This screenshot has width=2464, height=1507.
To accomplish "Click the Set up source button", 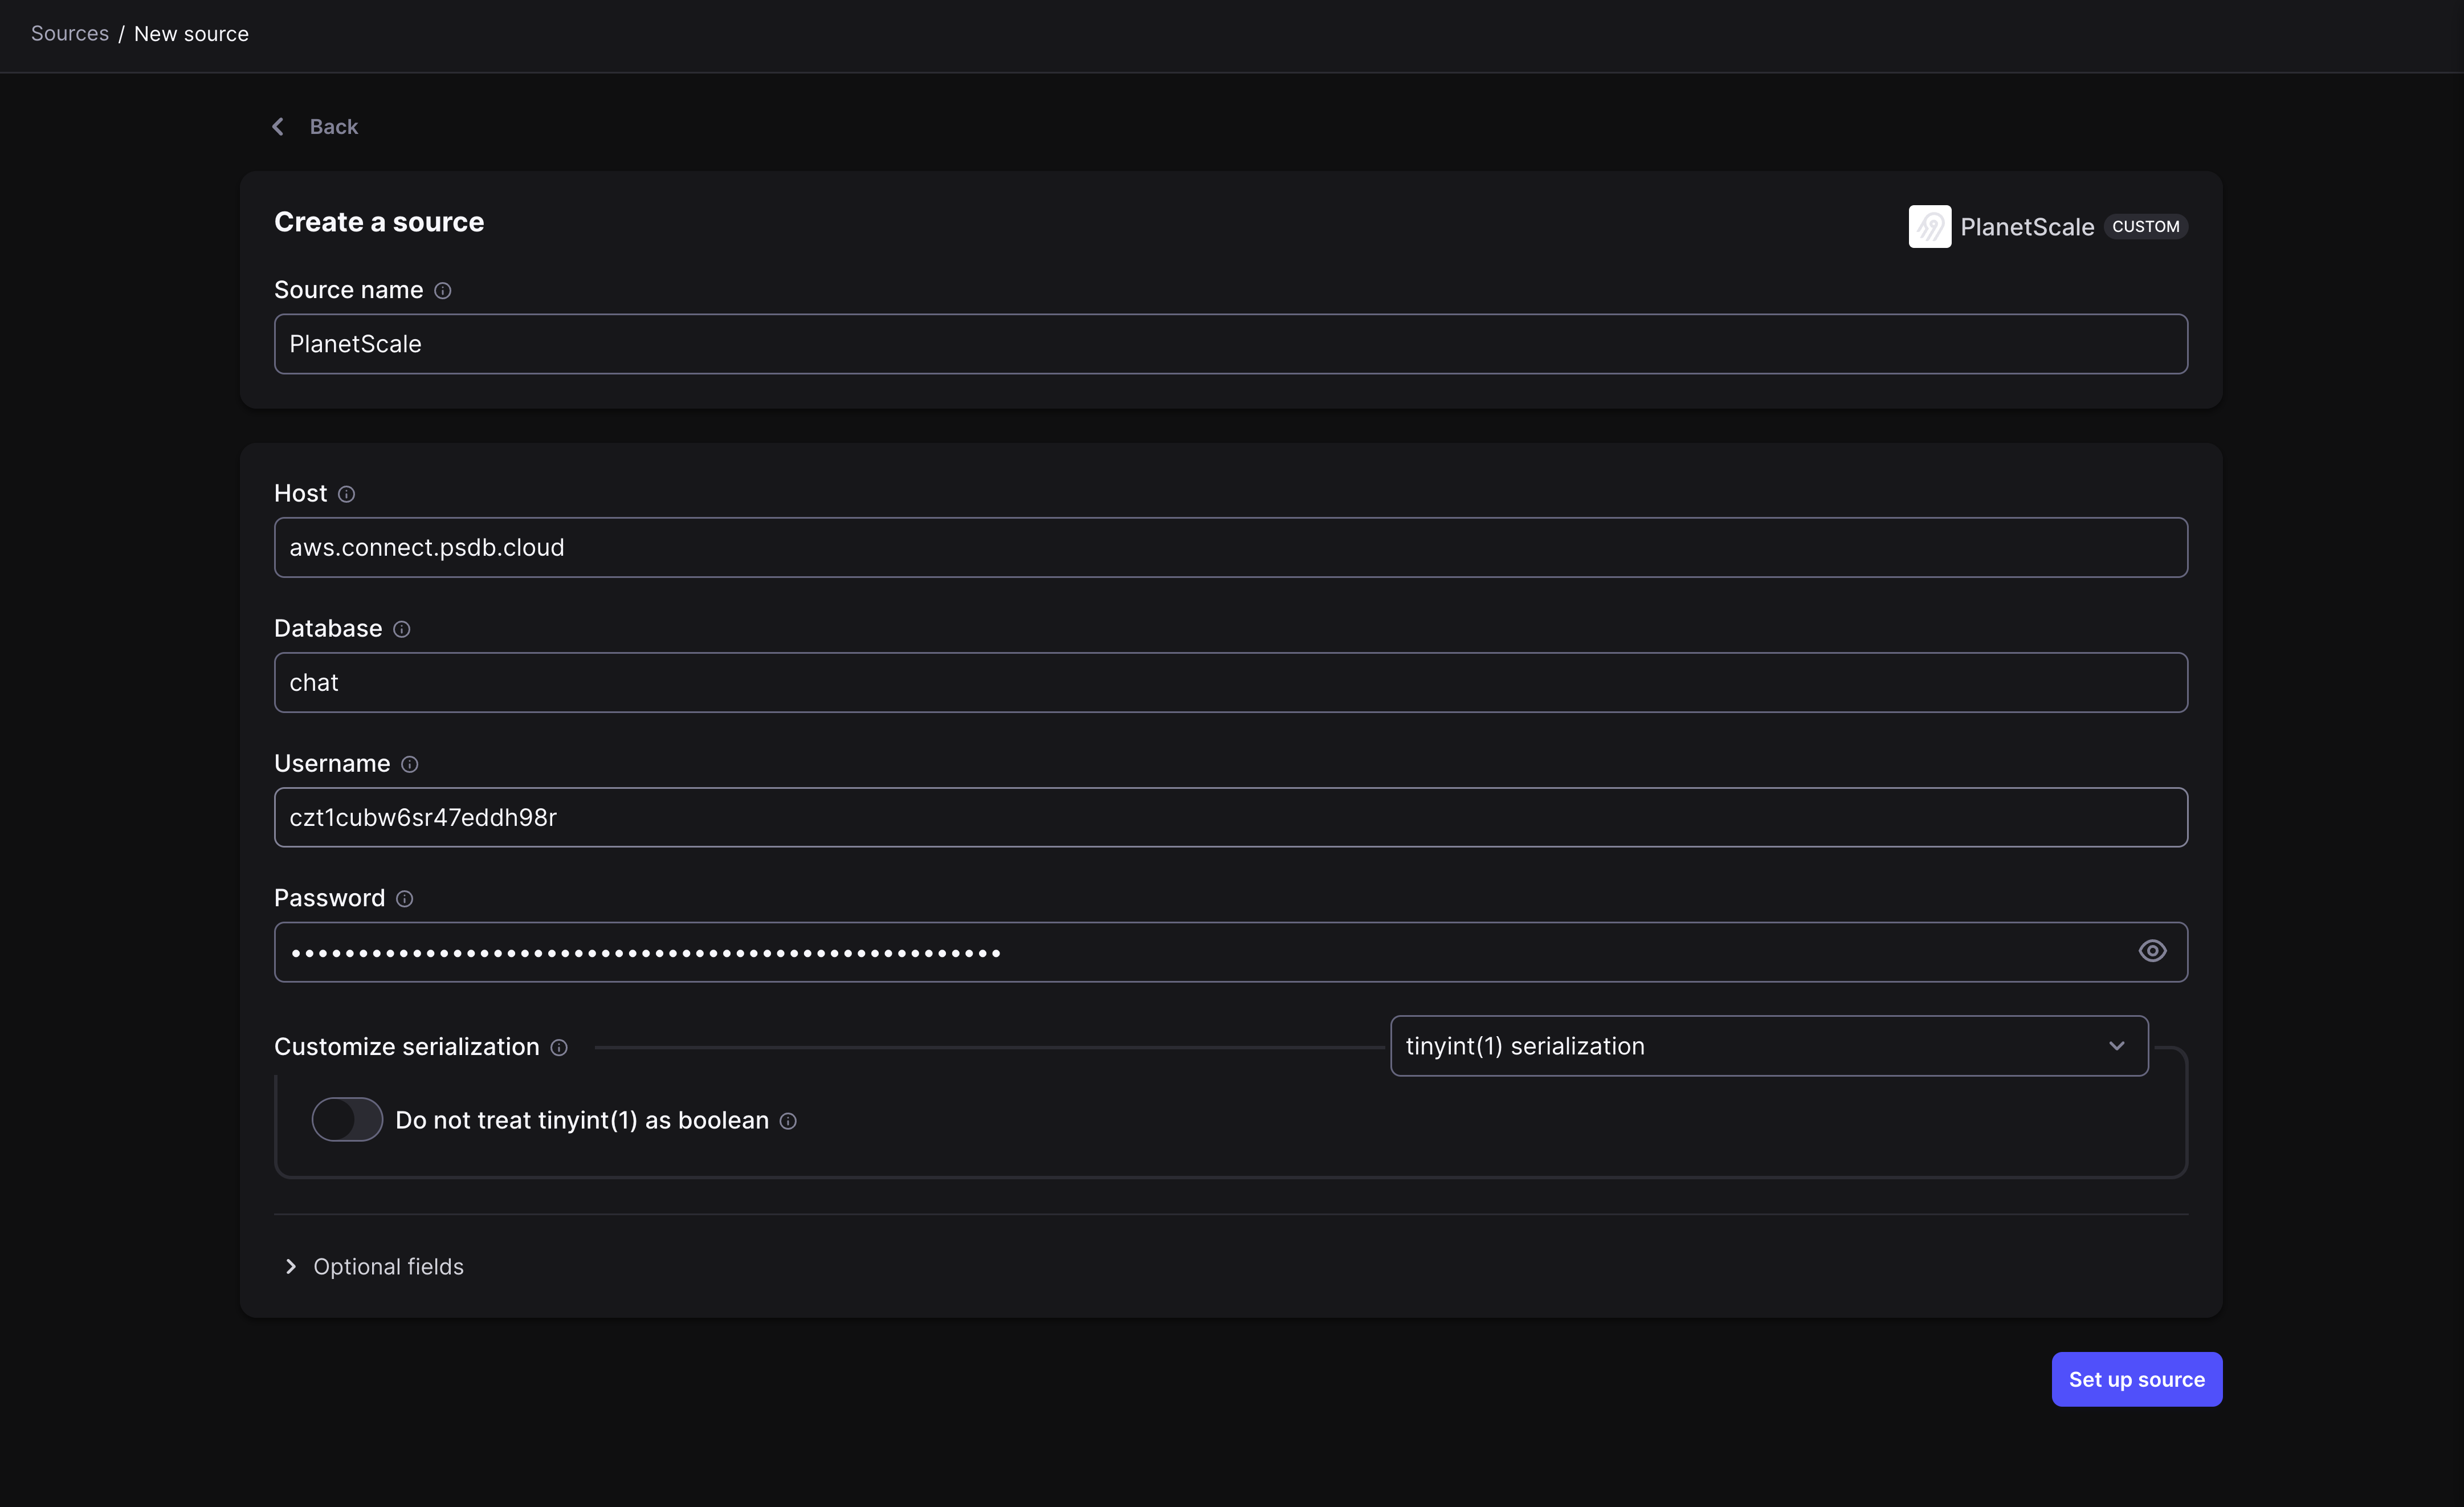I will 2136,1379.
